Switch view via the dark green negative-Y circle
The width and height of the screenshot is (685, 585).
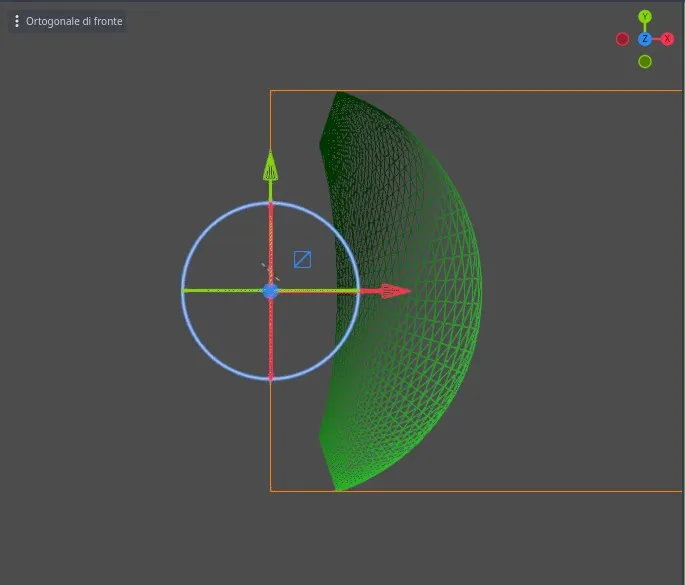[x=645, y=62]
